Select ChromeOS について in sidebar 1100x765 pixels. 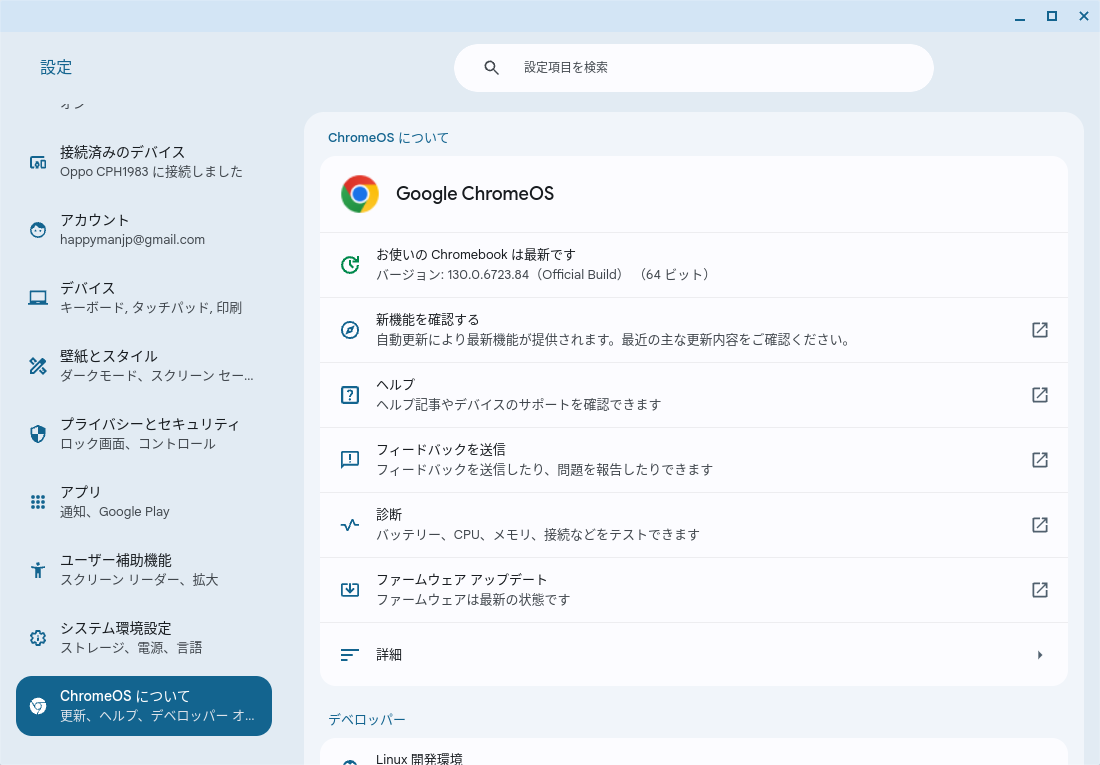pyautogui.click(x=144, y=706)
